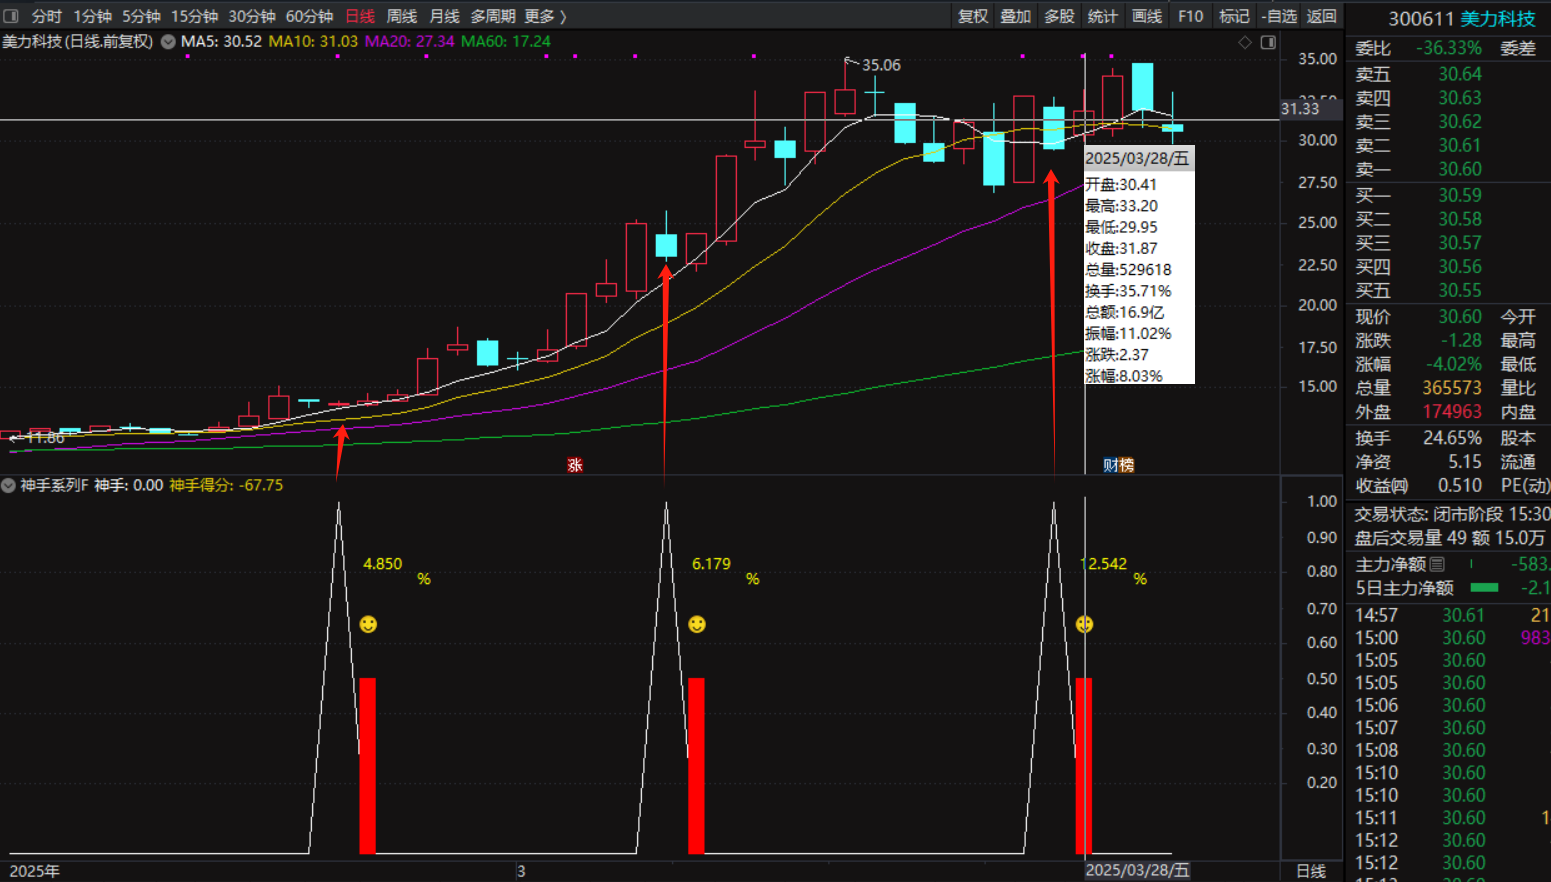Click the 复权 adjustment button

[x=972, y=16]
